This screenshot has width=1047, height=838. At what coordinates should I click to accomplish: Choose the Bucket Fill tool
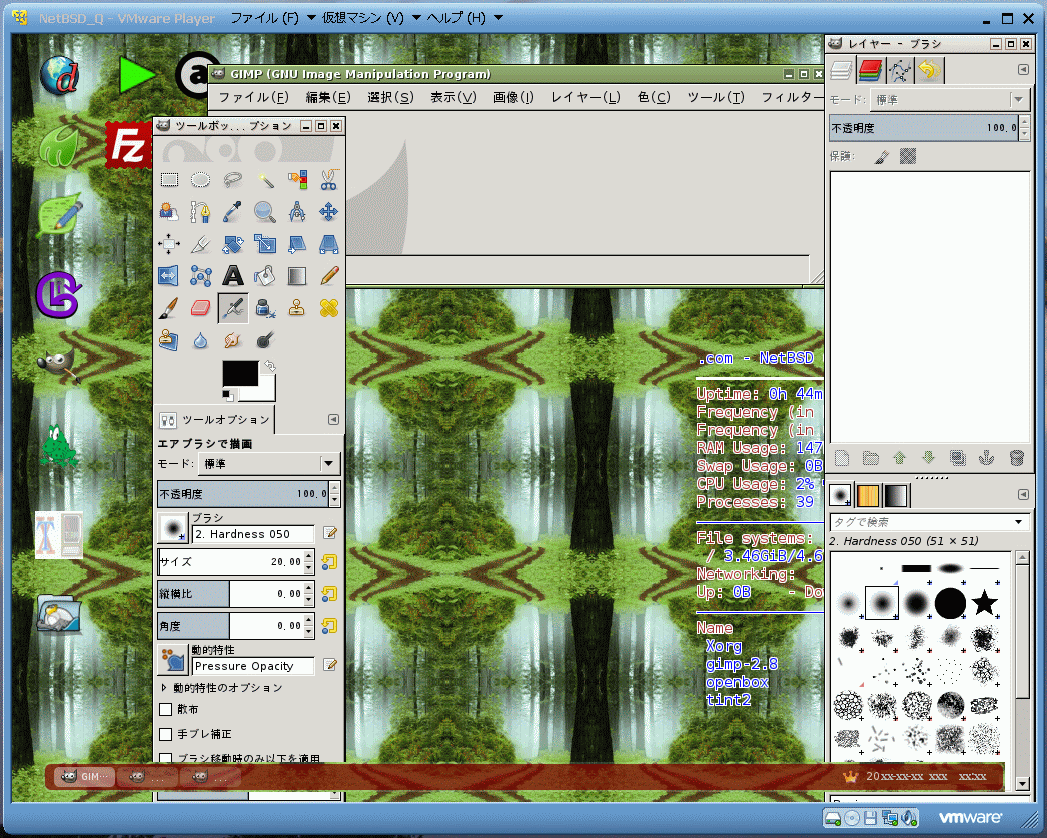coord(265,275)
